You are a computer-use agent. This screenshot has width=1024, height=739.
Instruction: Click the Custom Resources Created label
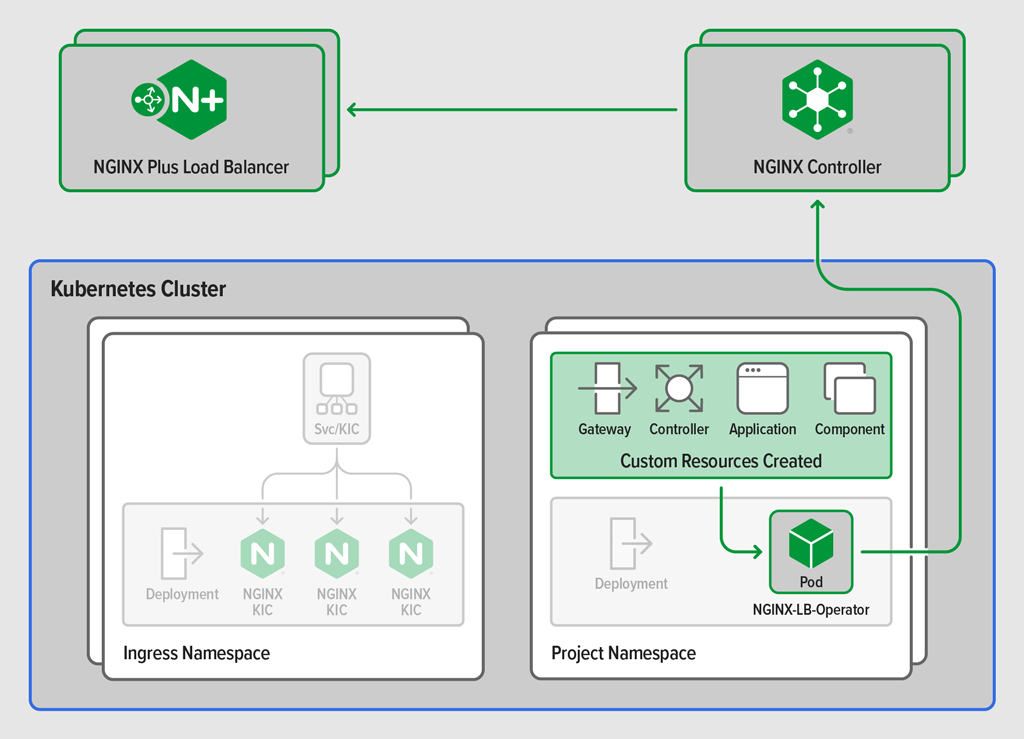pos(721,461)
